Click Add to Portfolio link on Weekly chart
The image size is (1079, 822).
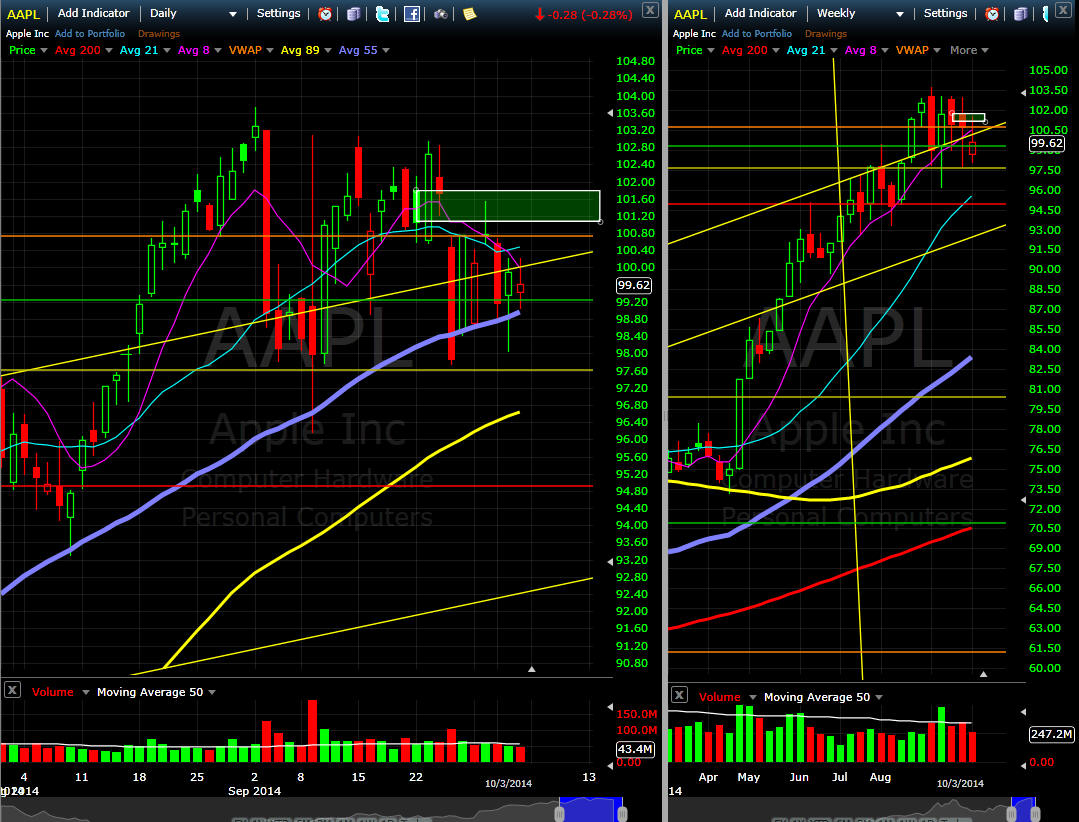click(757, 33)
